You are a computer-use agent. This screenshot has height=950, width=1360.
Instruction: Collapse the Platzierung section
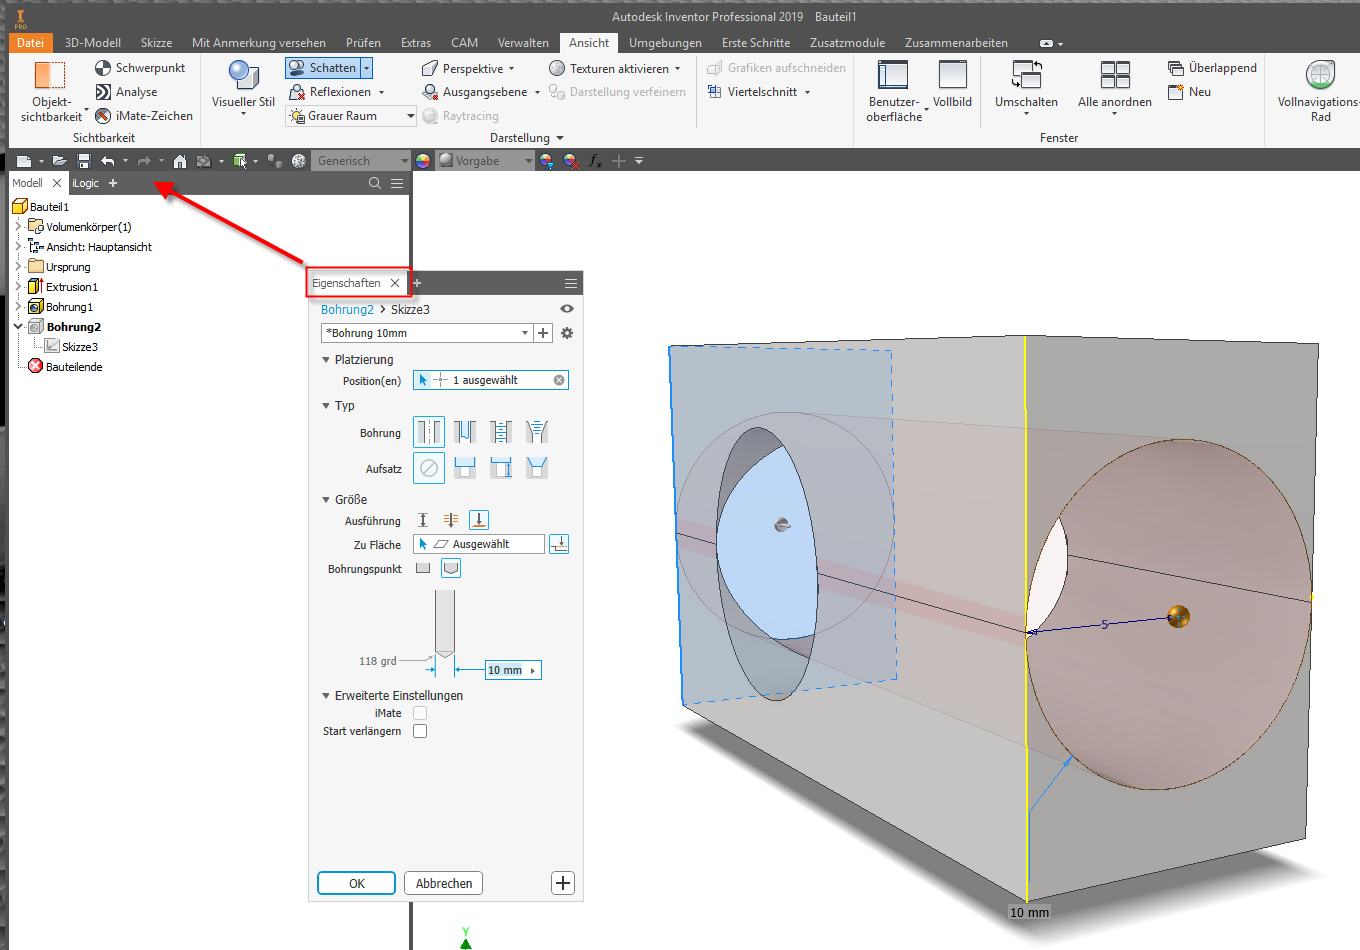pos(326,360)
